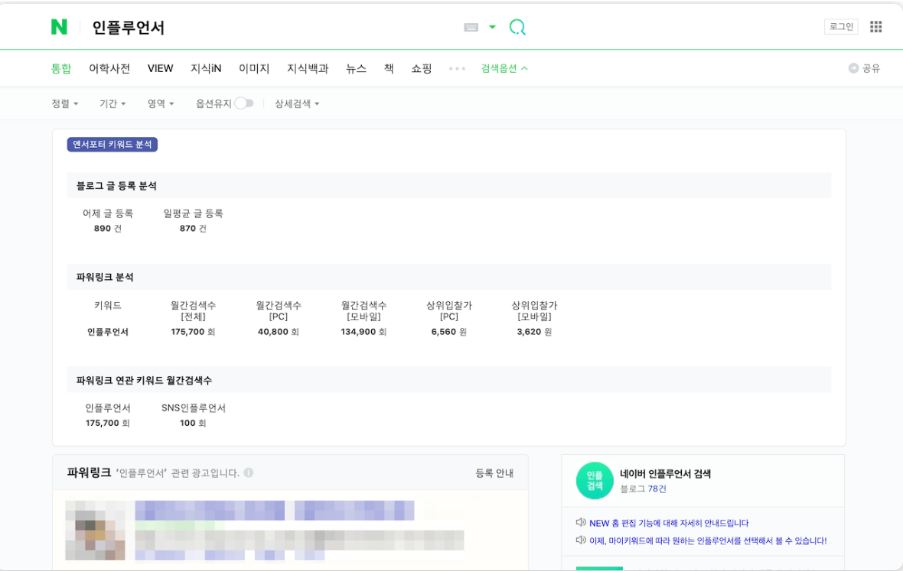Click the 엔서포터 키워드 분석 badge

[x=112, y=144]
